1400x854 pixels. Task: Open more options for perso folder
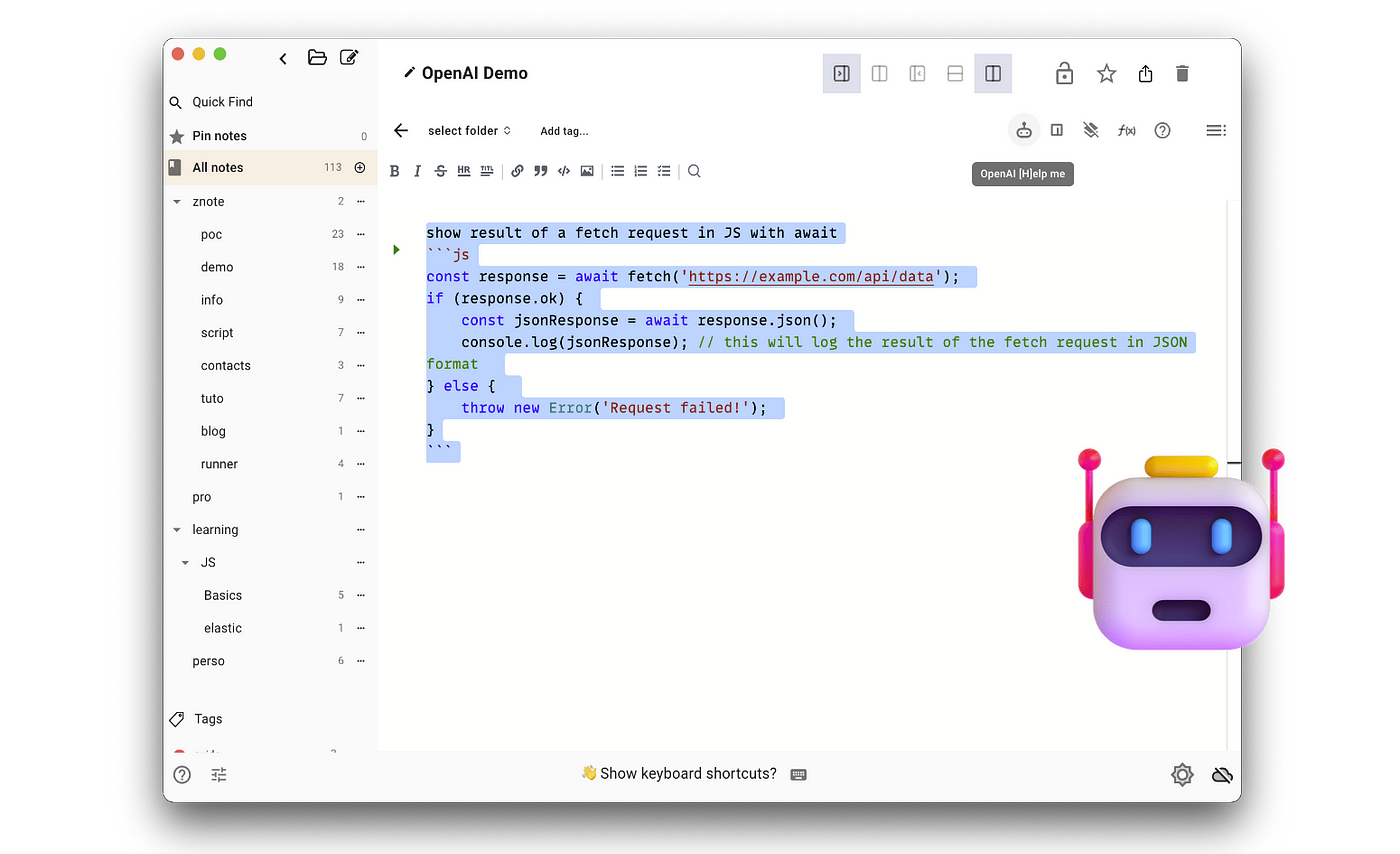pos(361,661)
